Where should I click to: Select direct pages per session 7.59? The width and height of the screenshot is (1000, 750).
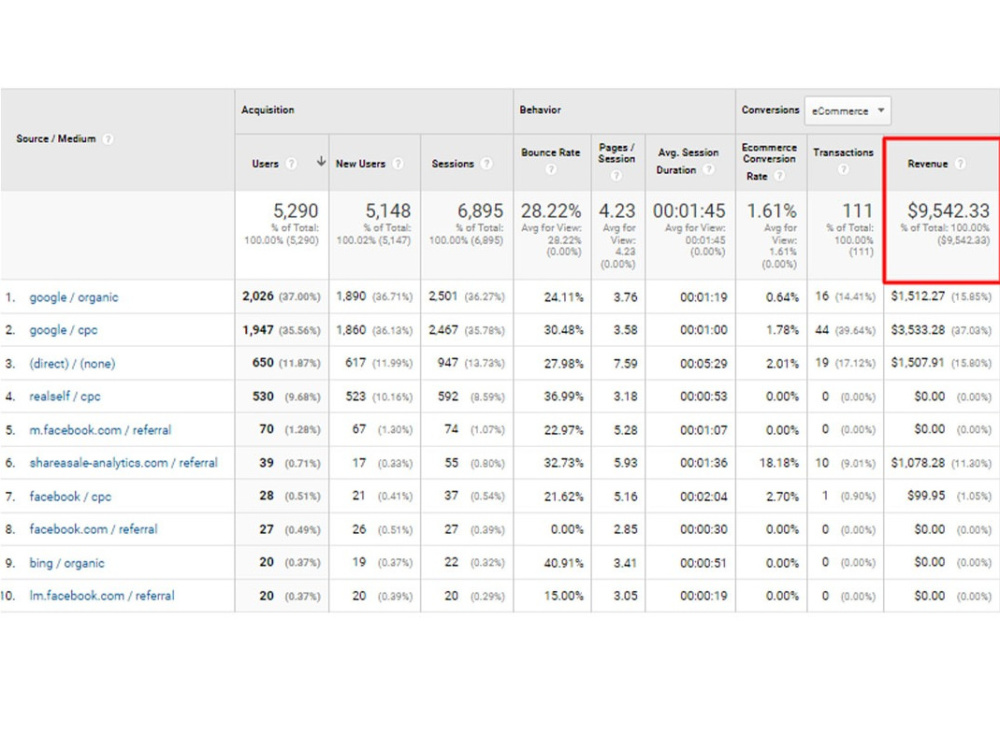[626, 363]
